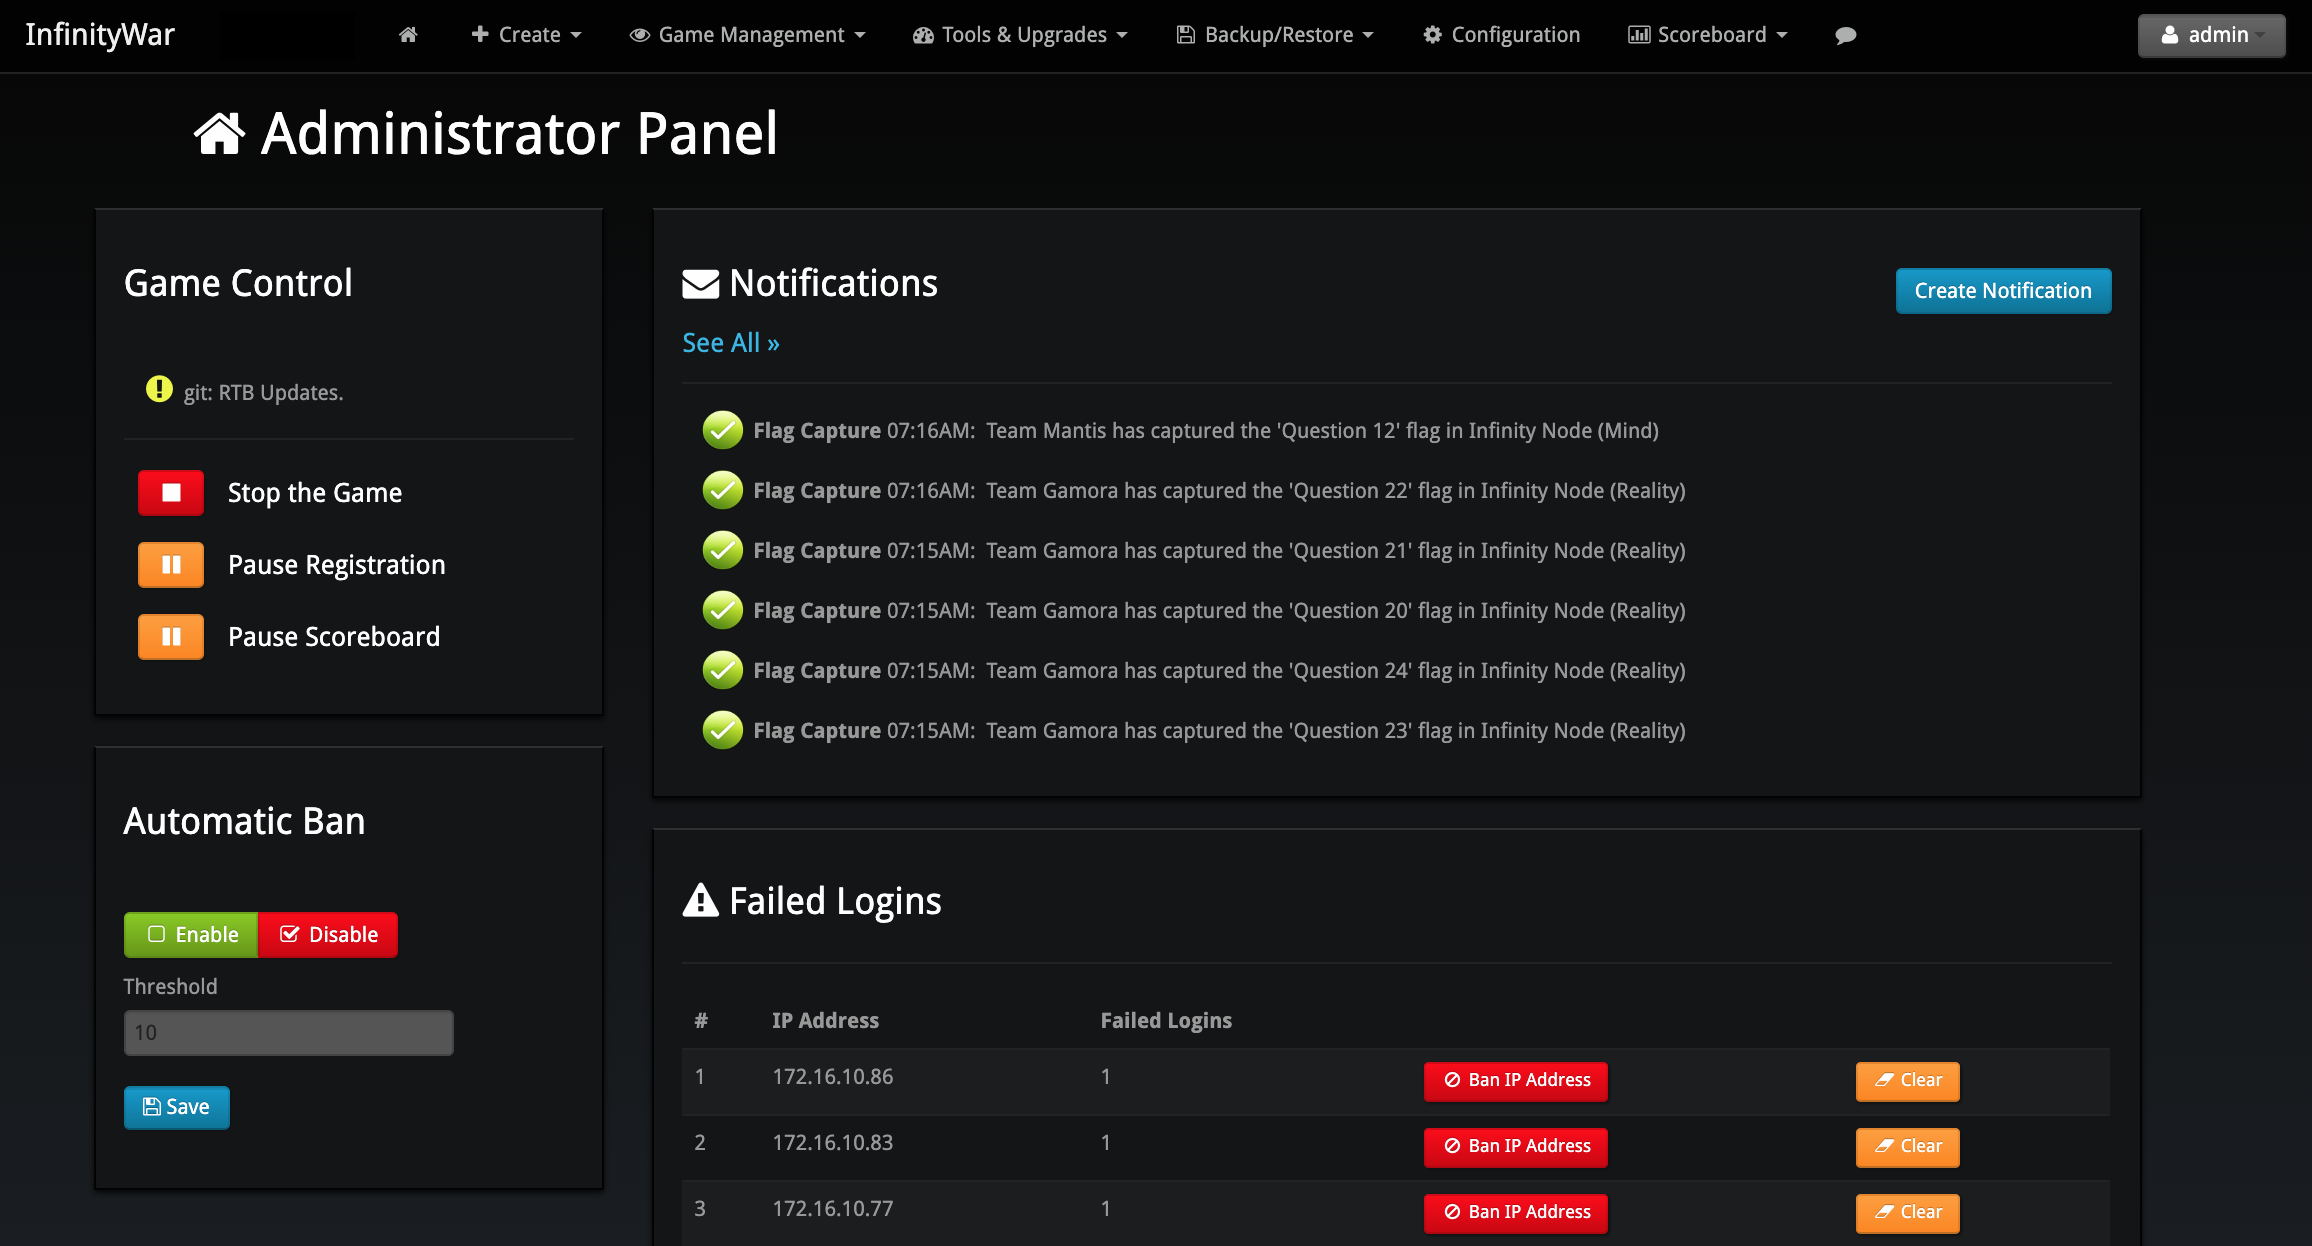Open the admin account dropdown
The image size is (2312, 1246).
coord(2211,34)
